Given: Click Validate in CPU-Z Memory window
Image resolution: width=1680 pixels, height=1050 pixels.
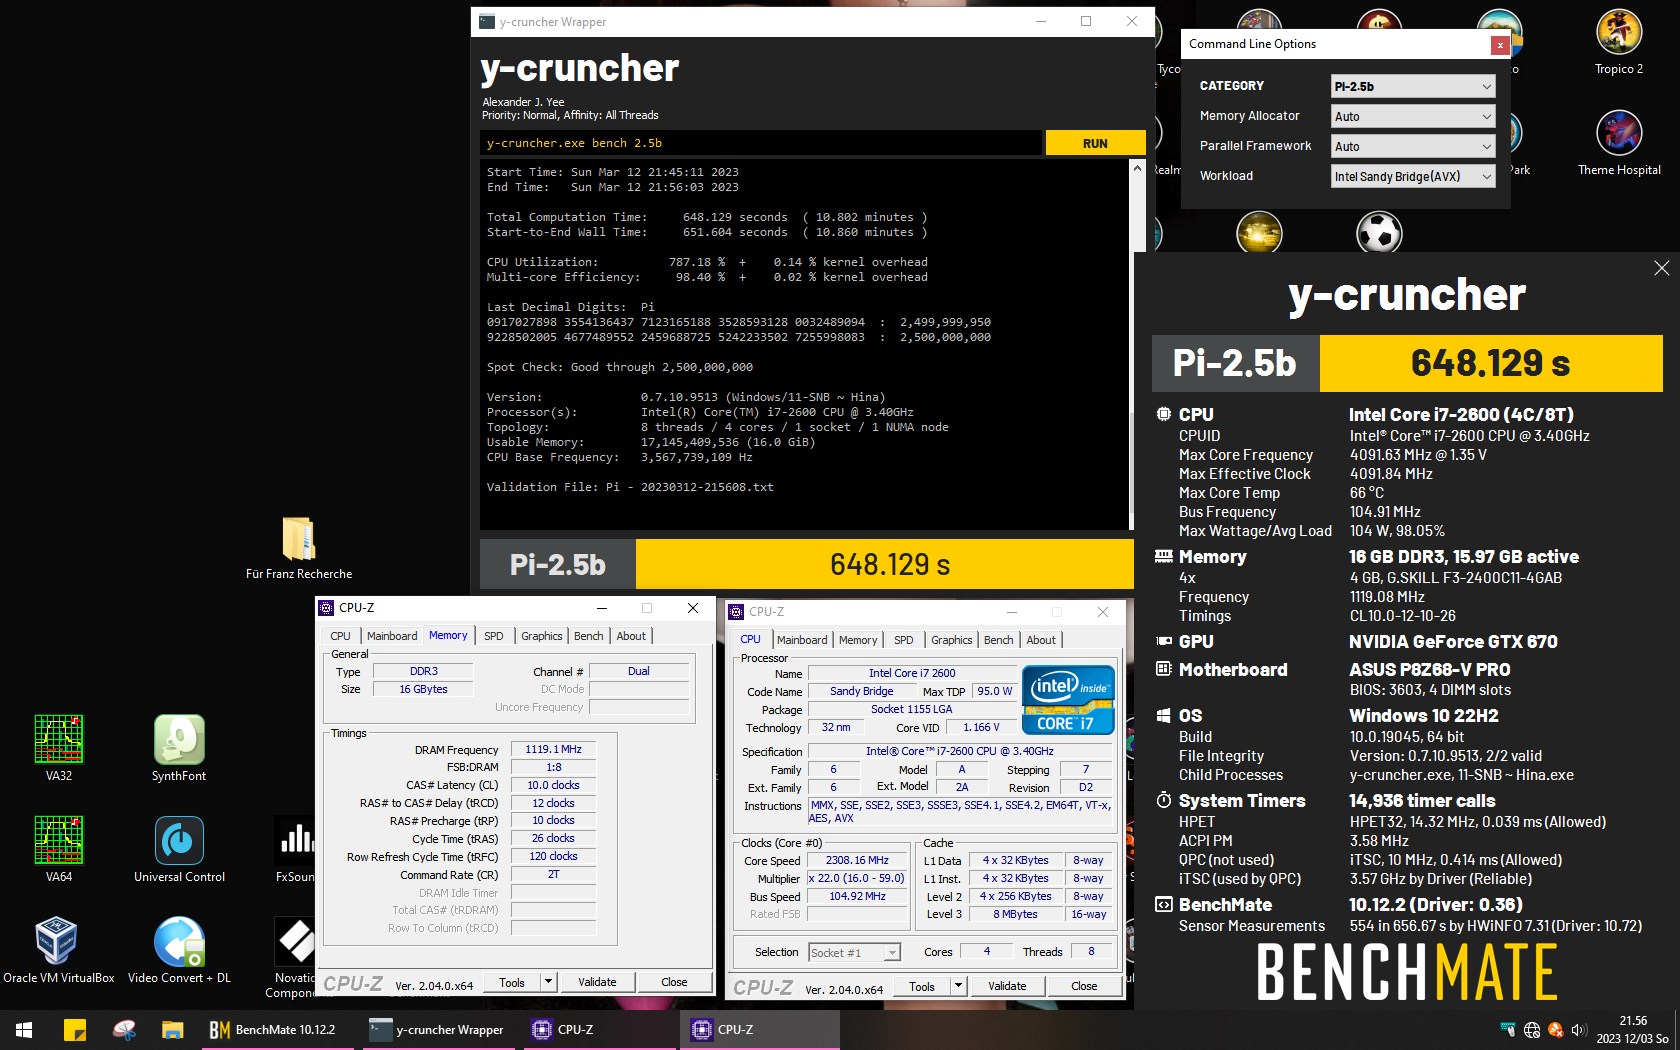Looking at the screenshot, I should 597,982.
